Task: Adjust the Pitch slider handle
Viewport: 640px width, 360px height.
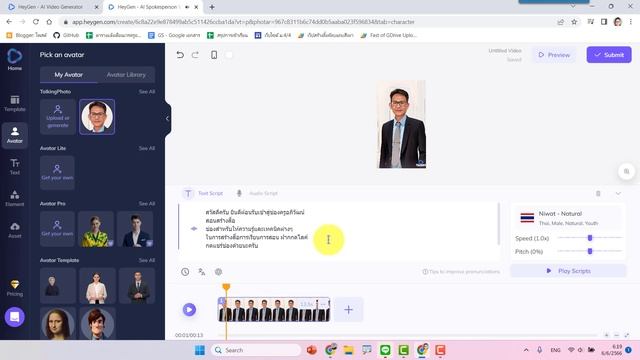Action: 590,251
